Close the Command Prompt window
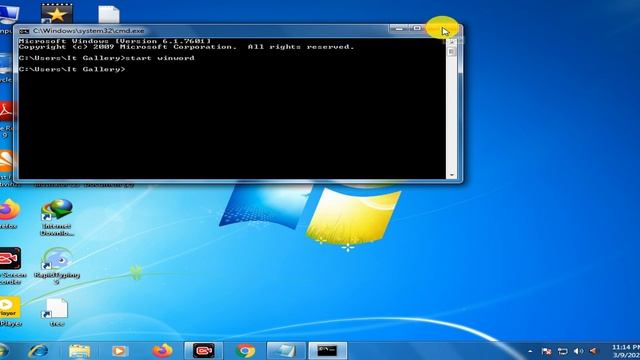The width and height of the screenshot is (640, 360). [x=443, y=29]
